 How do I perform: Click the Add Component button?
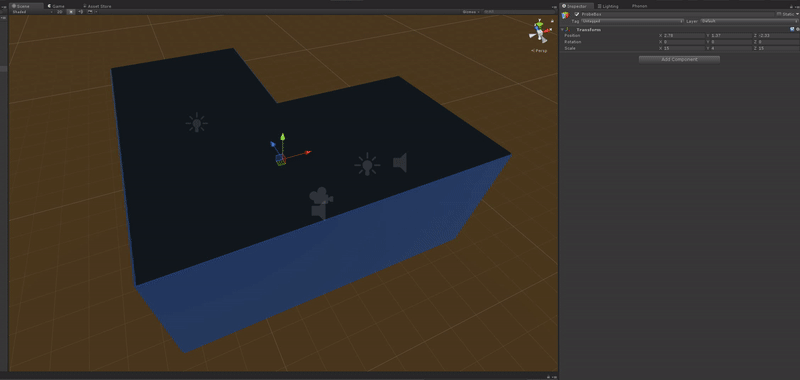[x=679, y=59]
